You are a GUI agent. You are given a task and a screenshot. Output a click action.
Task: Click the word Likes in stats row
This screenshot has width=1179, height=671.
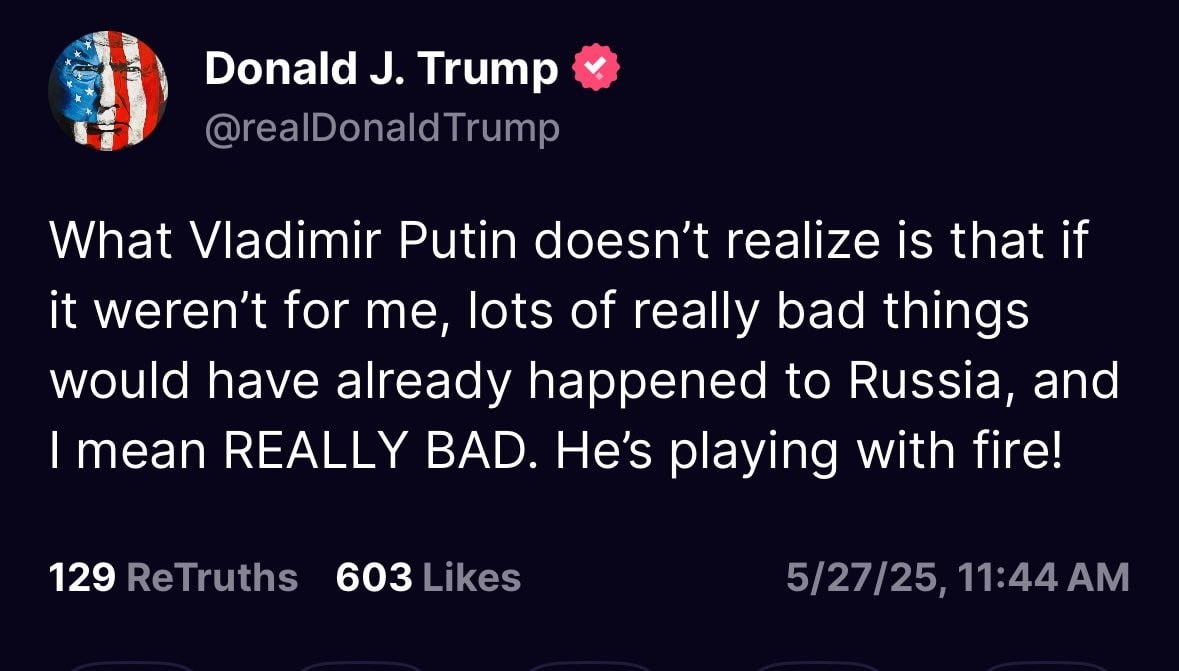(x=472, y=578)
